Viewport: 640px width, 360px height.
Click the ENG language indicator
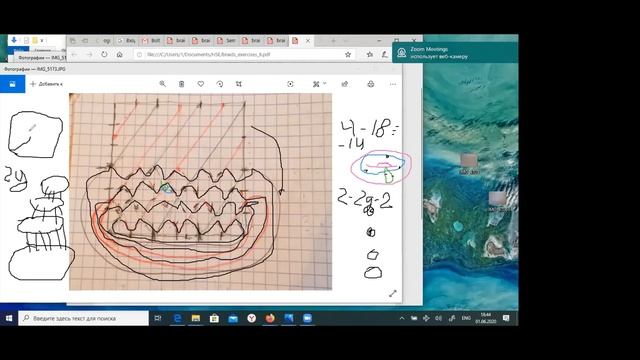point(466,318)
